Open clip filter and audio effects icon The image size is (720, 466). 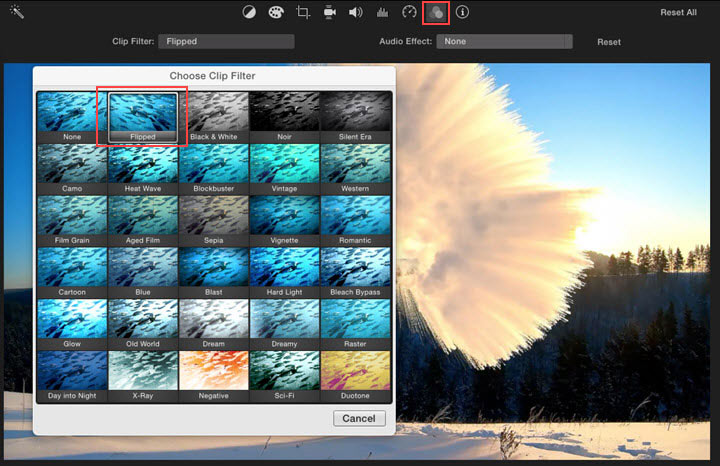pos(435,12)
